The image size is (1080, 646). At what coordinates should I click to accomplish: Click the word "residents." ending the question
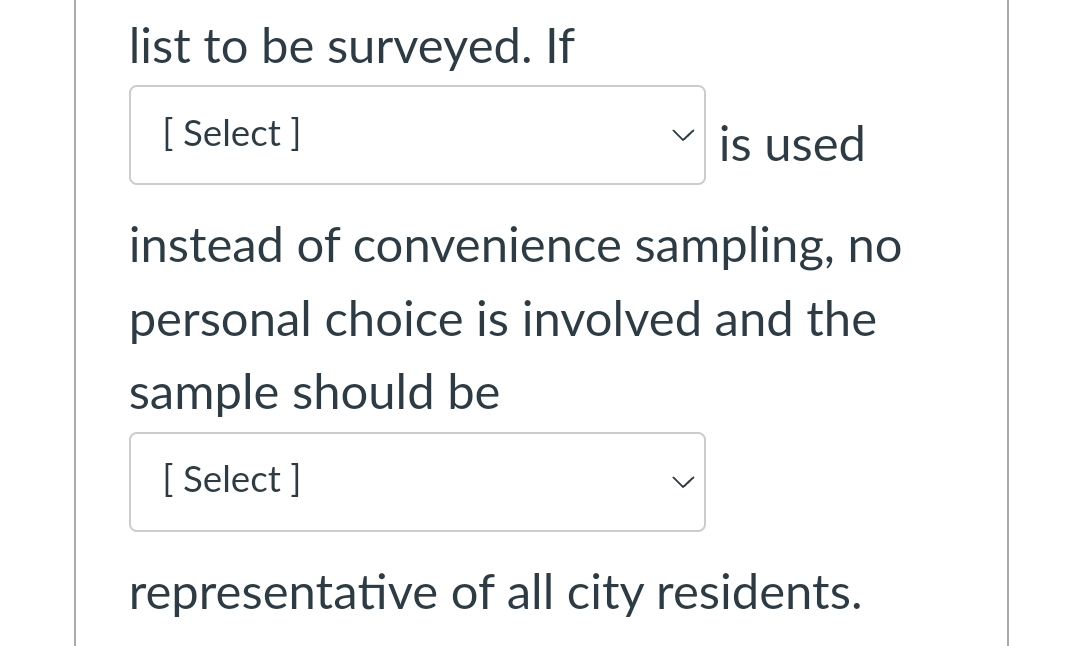(x=759, y=592)
